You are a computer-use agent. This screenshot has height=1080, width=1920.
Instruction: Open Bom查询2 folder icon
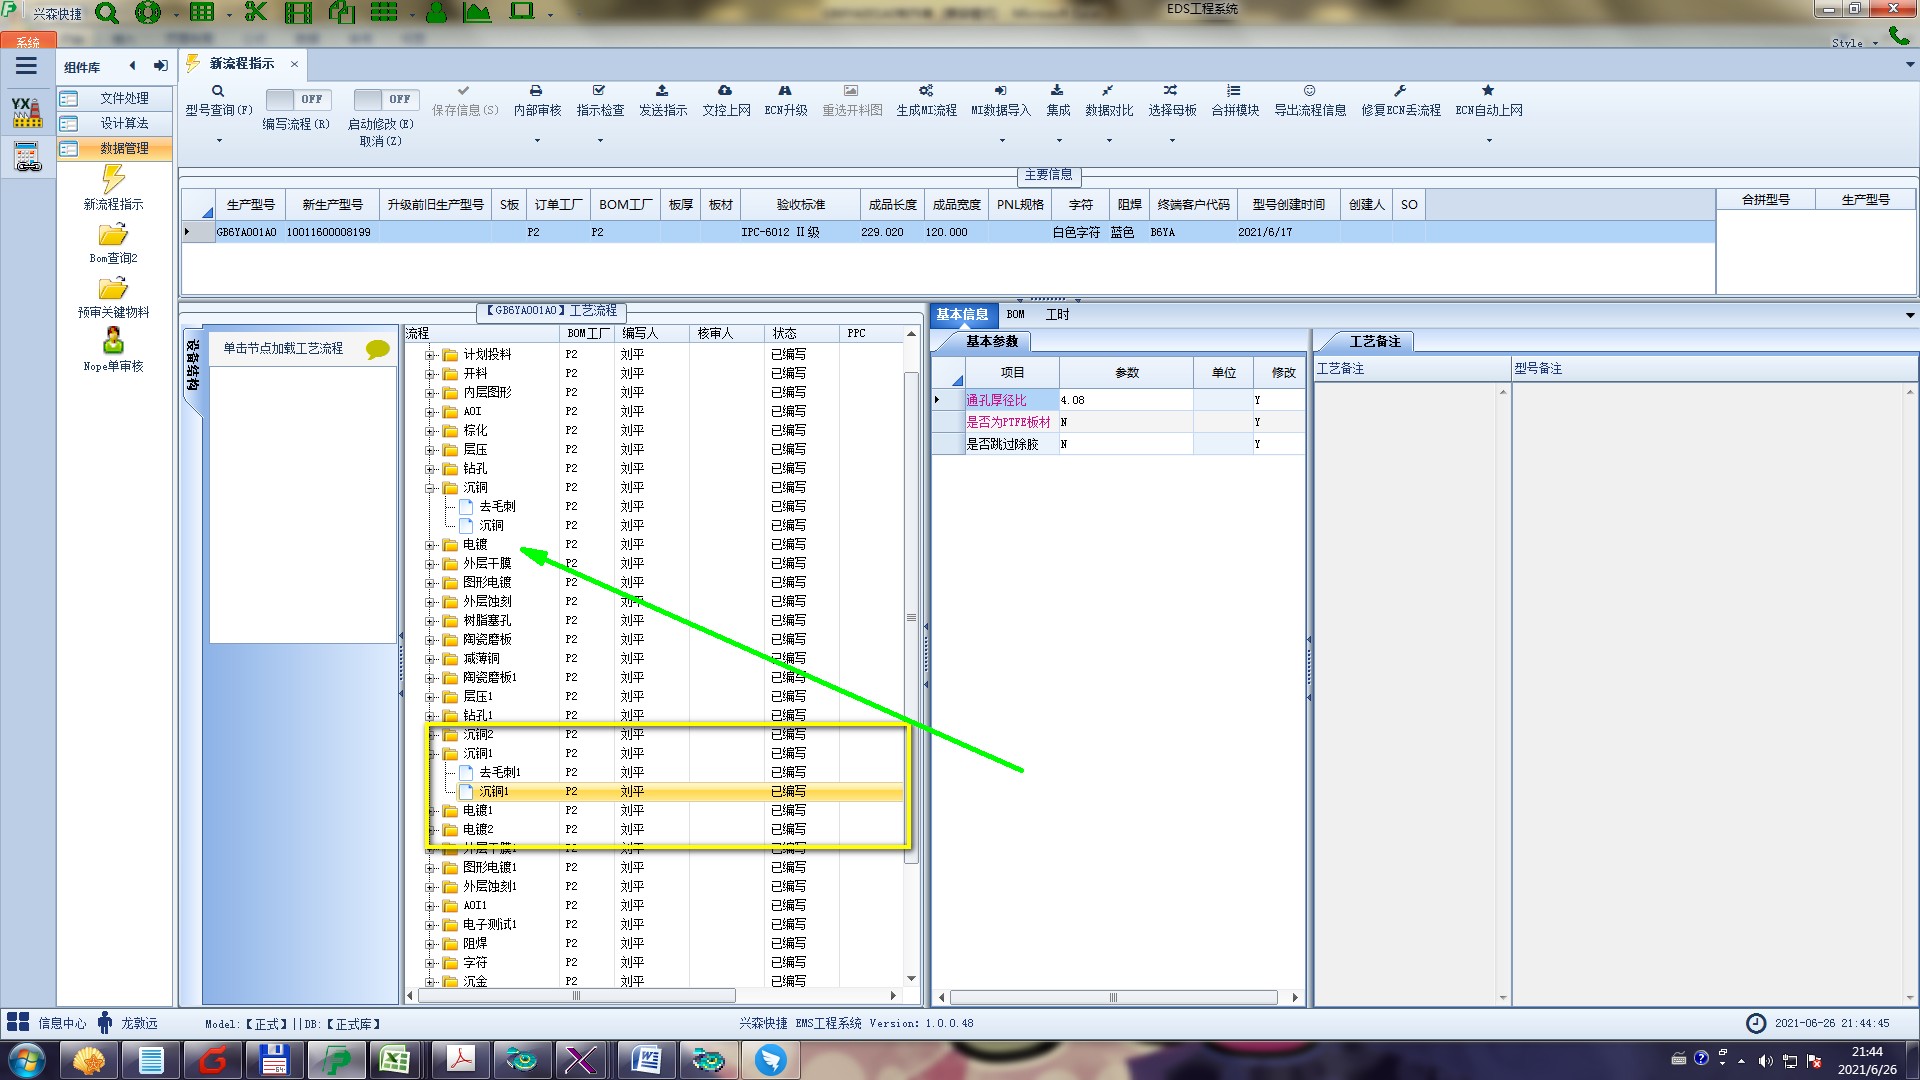coord(113,235)
